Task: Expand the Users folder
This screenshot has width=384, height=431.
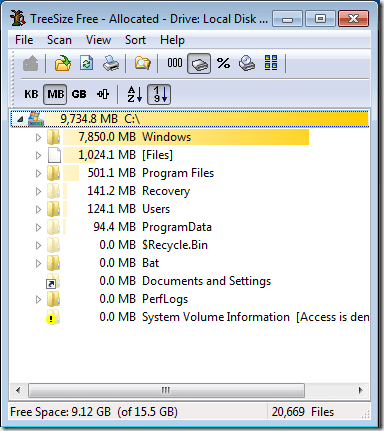Action: point(38,209)
